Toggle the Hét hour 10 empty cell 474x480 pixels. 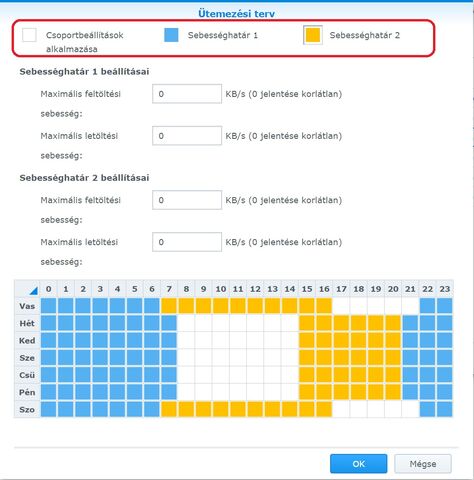(221, 323)
